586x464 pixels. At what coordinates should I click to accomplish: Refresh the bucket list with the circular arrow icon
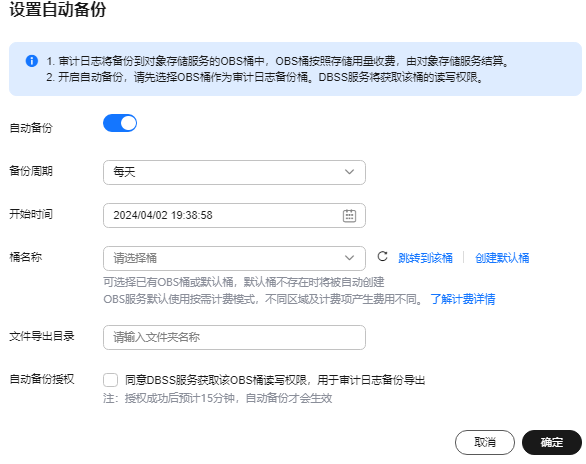382,257
